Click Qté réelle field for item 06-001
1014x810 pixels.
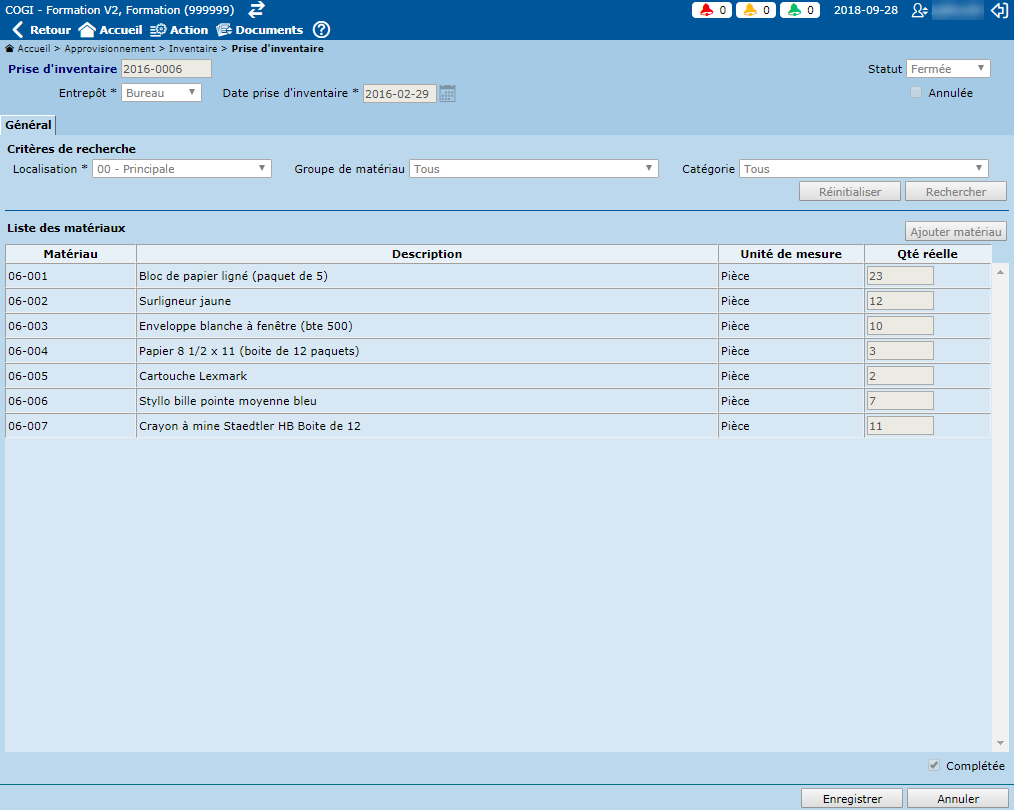[x=899, y=276]
